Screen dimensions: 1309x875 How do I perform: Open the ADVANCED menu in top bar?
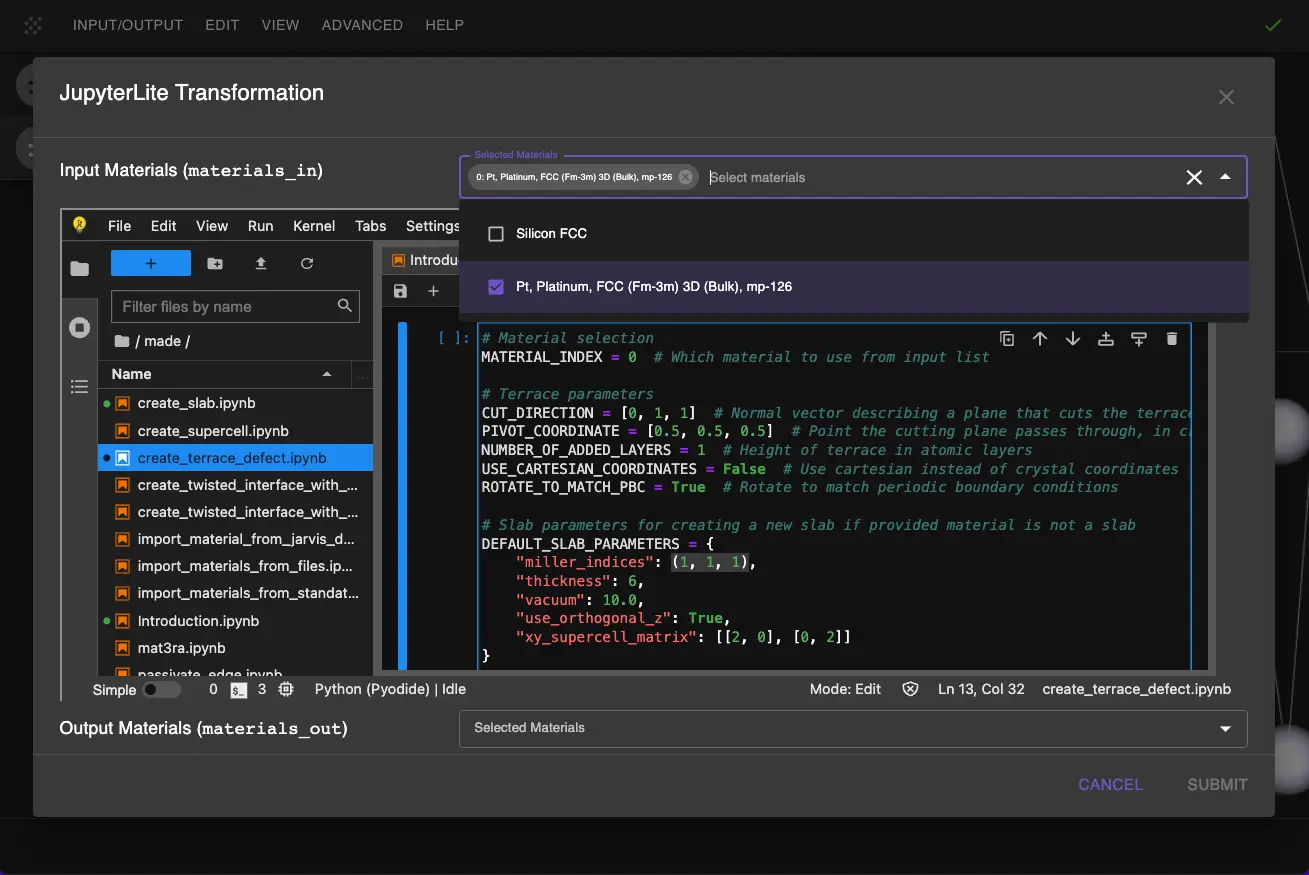pyautogui.click(x=362, y=25)
